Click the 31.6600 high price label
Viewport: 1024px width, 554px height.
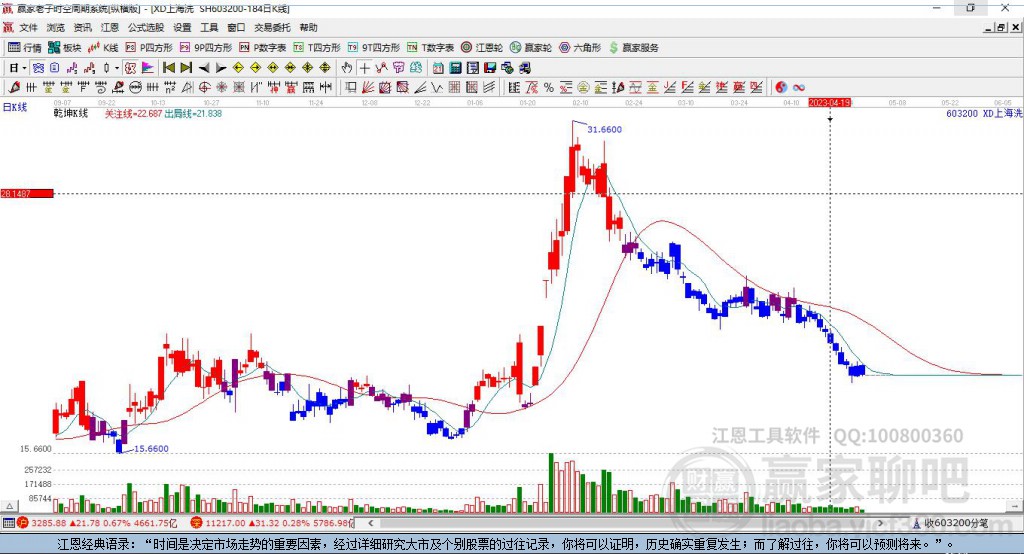point(604,129)
